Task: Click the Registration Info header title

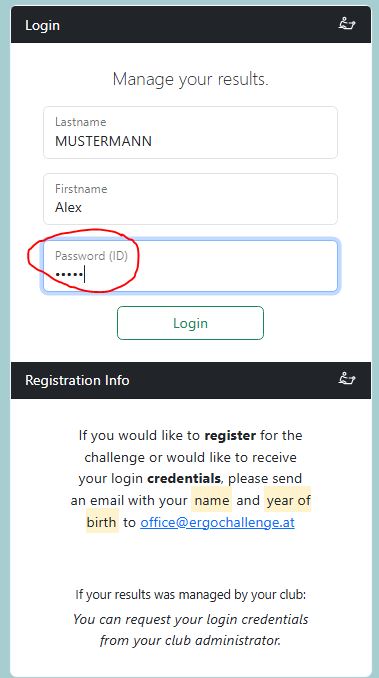Action: [x=77, y=381]
